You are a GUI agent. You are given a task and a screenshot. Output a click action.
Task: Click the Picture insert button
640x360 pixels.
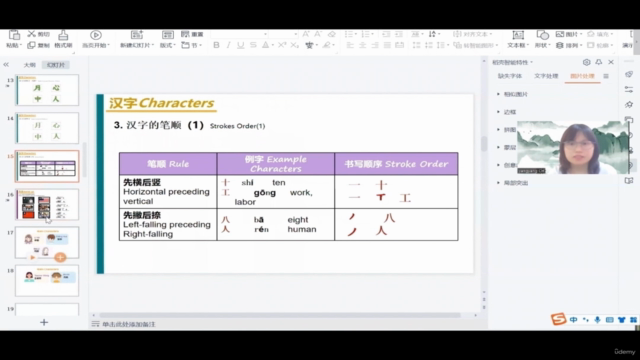coord(568,34)
